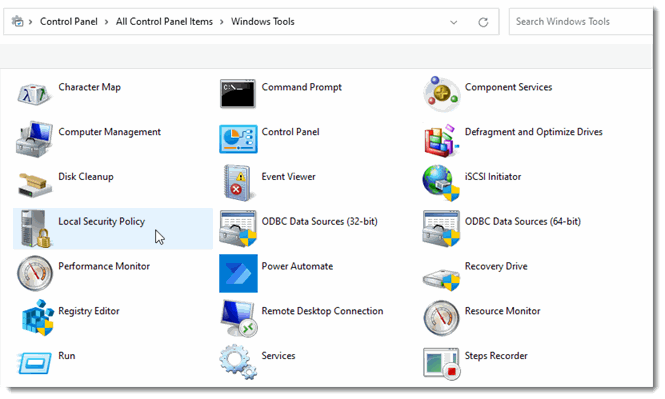Select the Resource Monitor gauge icon
Viewport: 665px width, 399px height.
(441, 318)
